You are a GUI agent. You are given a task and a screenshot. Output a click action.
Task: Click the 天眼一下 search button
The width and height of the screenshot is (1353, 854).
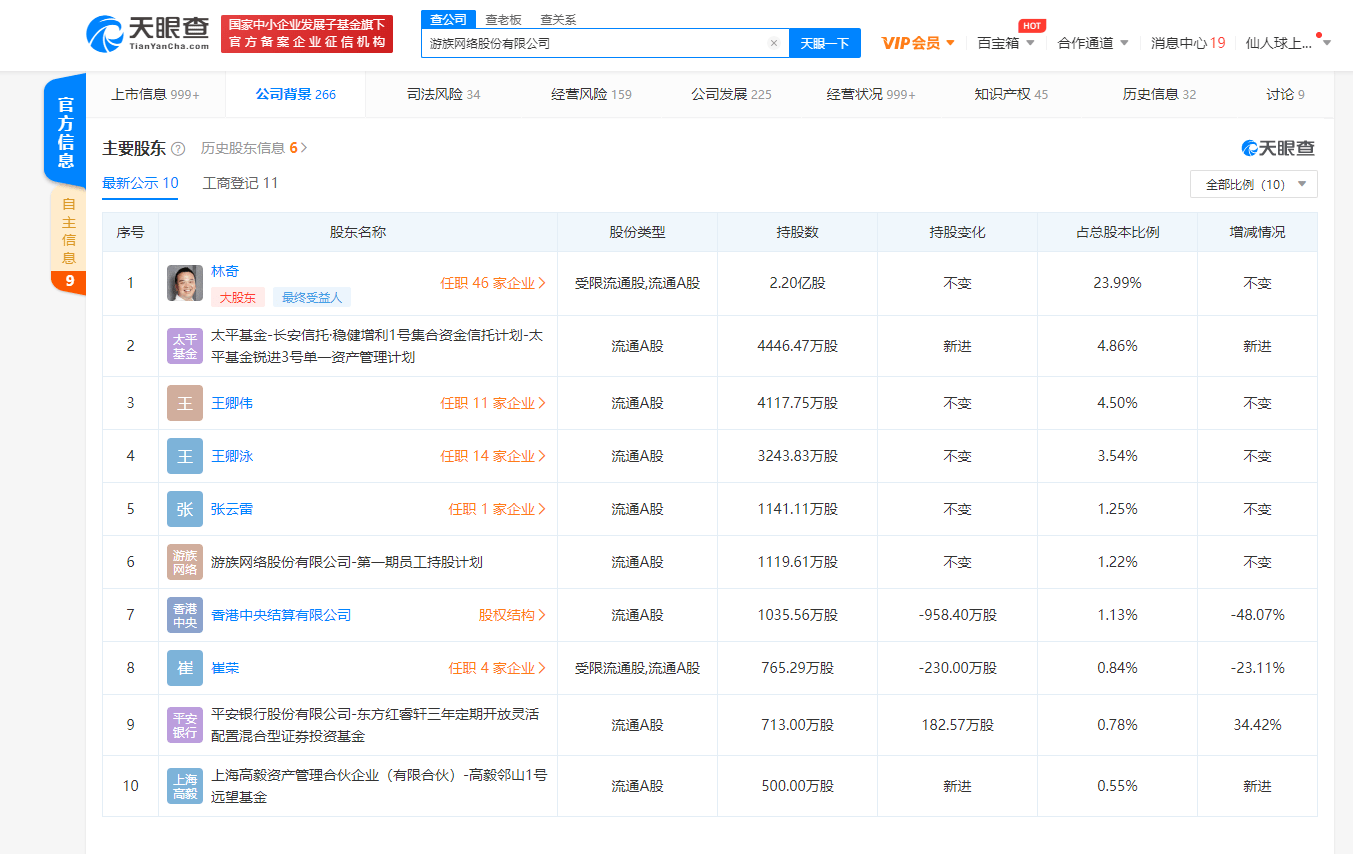(x=824, y=43)
